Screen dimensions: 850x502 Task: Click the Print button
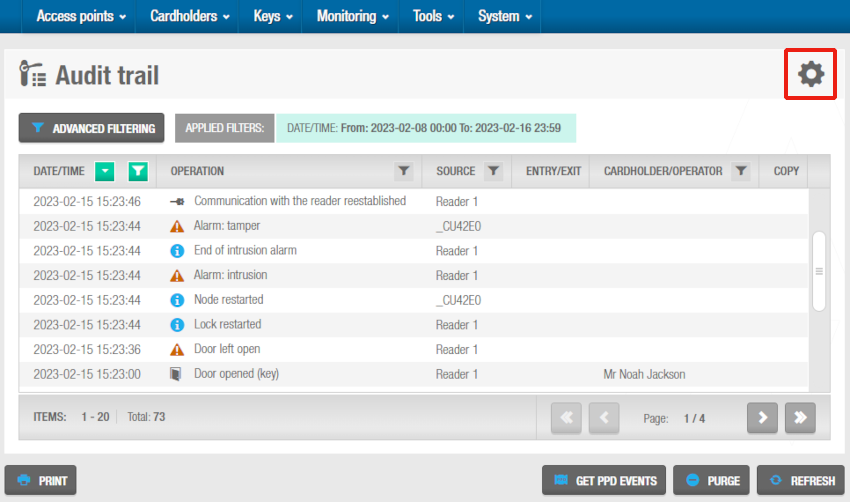point(41,480)
